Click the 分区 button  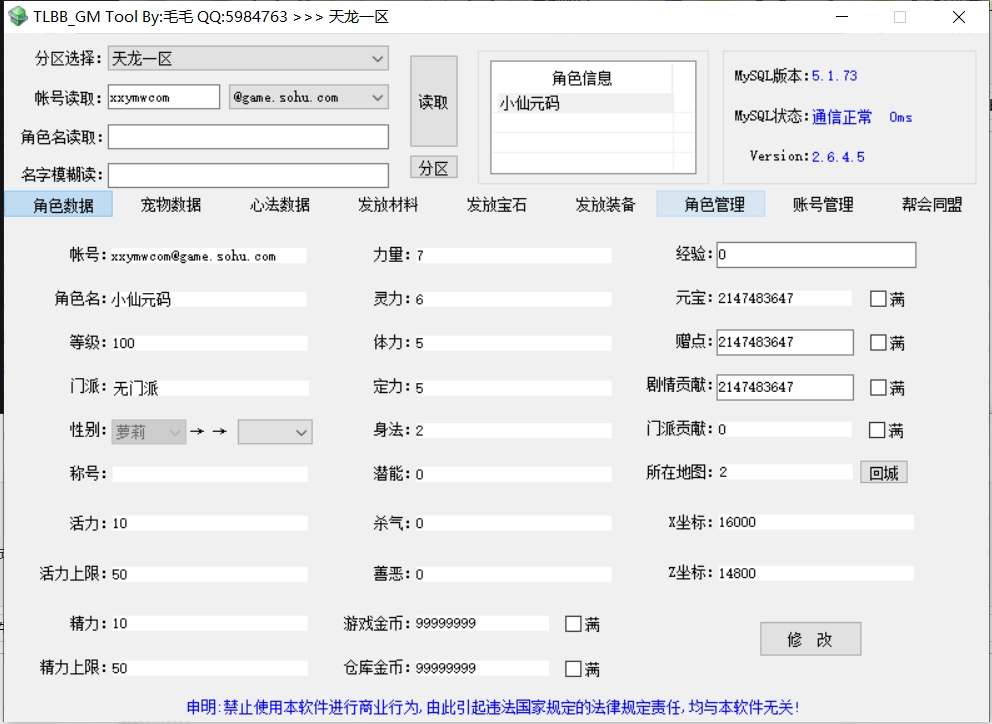point(433,168)
